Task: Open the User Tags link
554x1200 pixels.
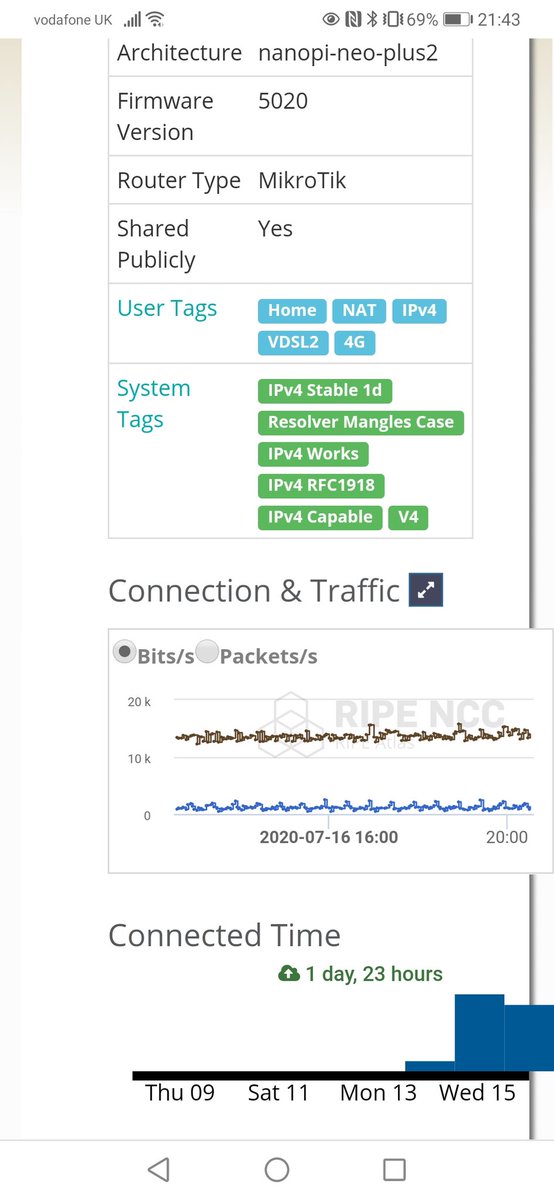Action: [x=167, y=309]
